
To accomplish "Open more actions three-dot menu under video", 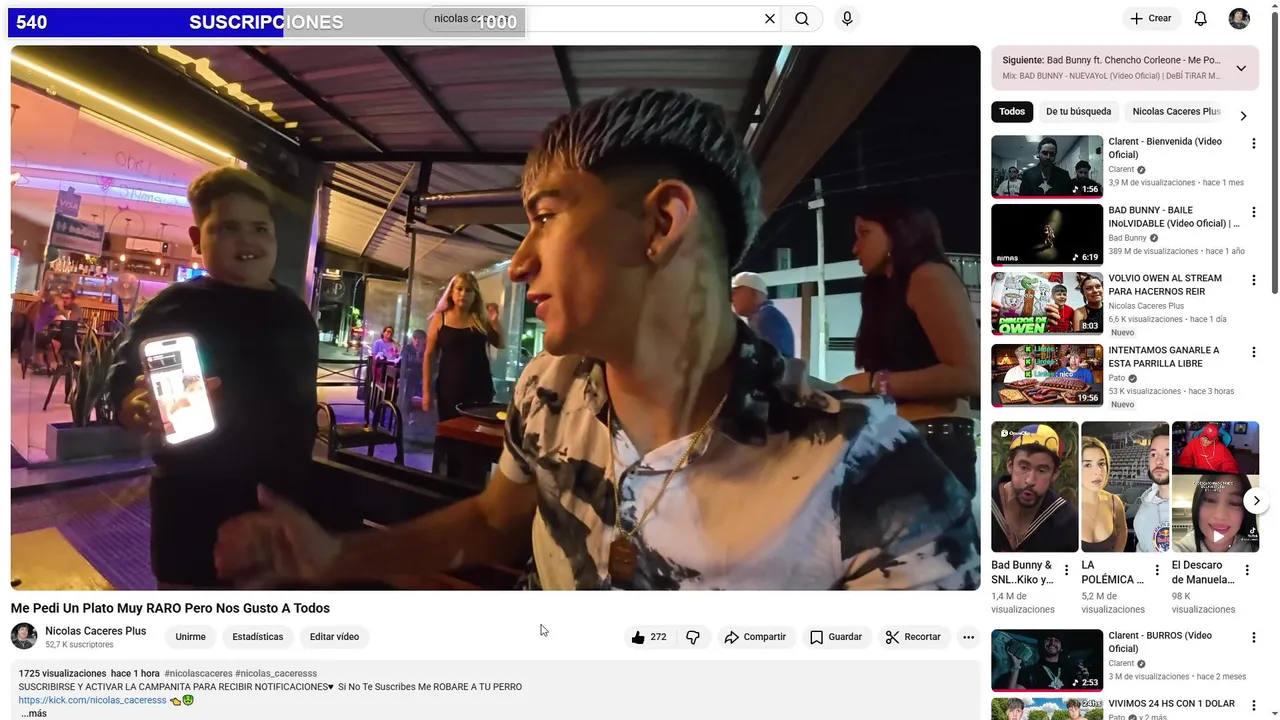I will pos(968,637).
